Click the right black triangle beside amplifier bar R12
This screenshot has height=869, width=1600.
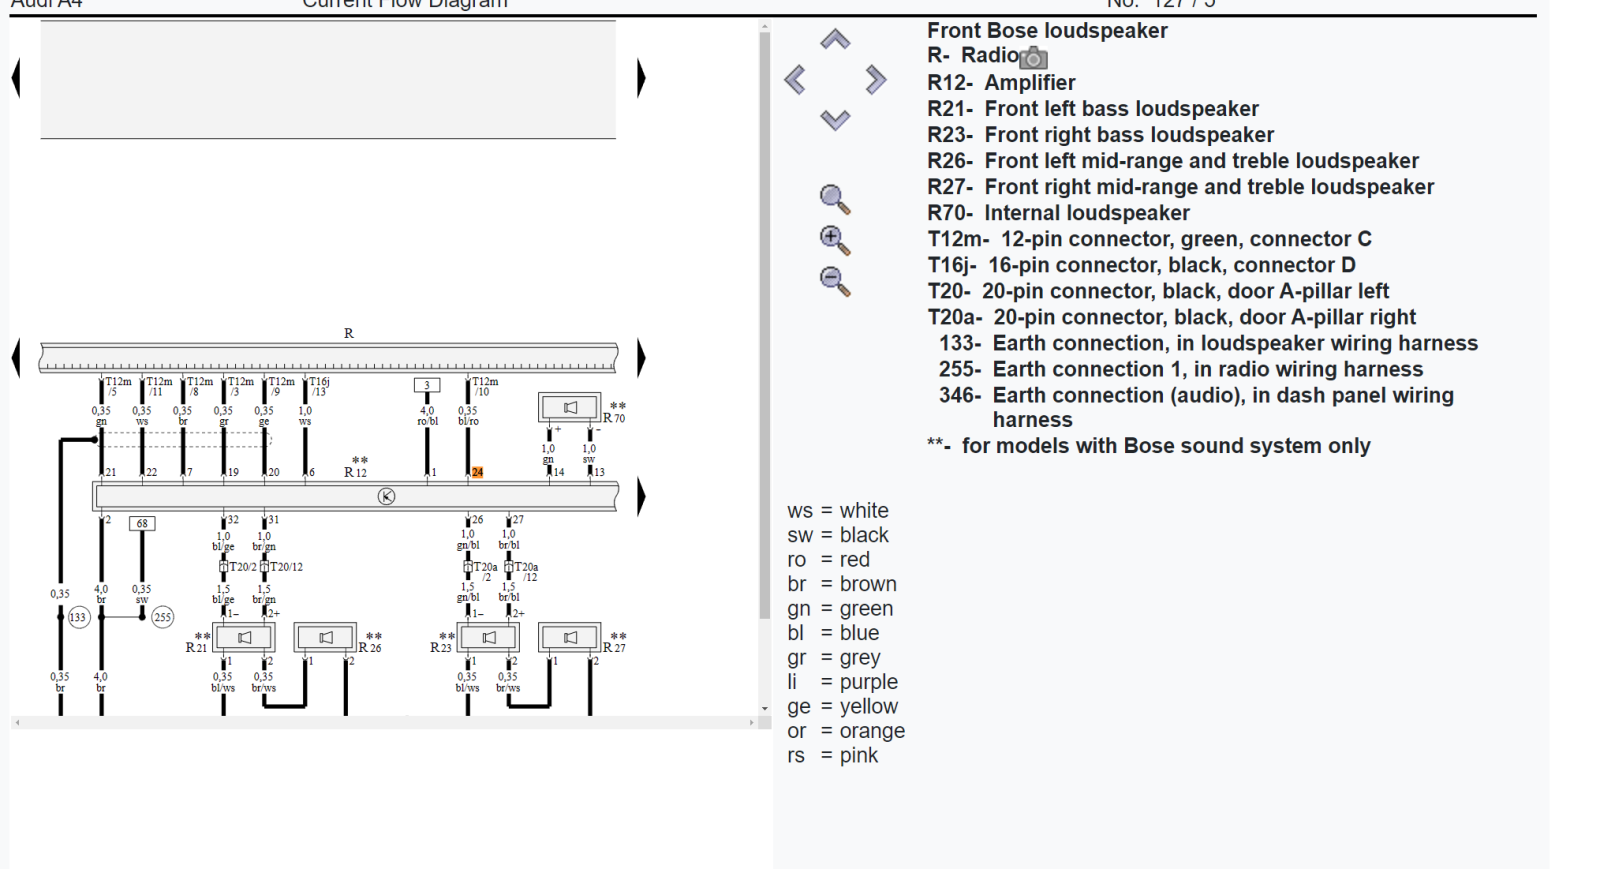641,496
